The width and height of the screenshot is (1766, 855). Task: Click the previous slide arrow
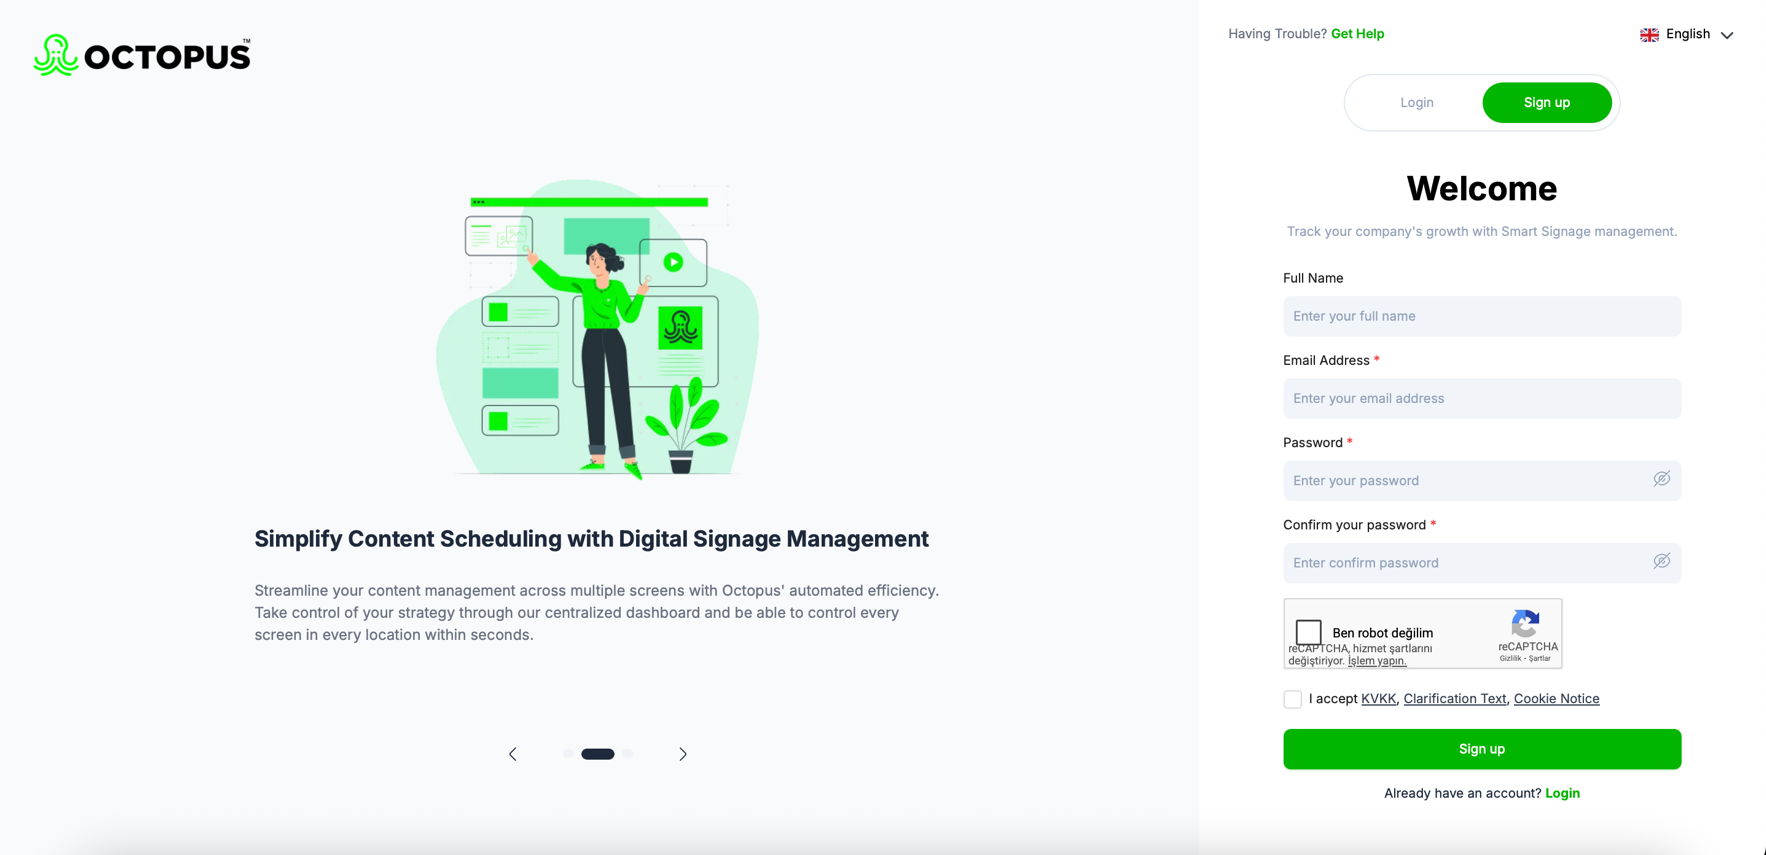tap(513, 754)
